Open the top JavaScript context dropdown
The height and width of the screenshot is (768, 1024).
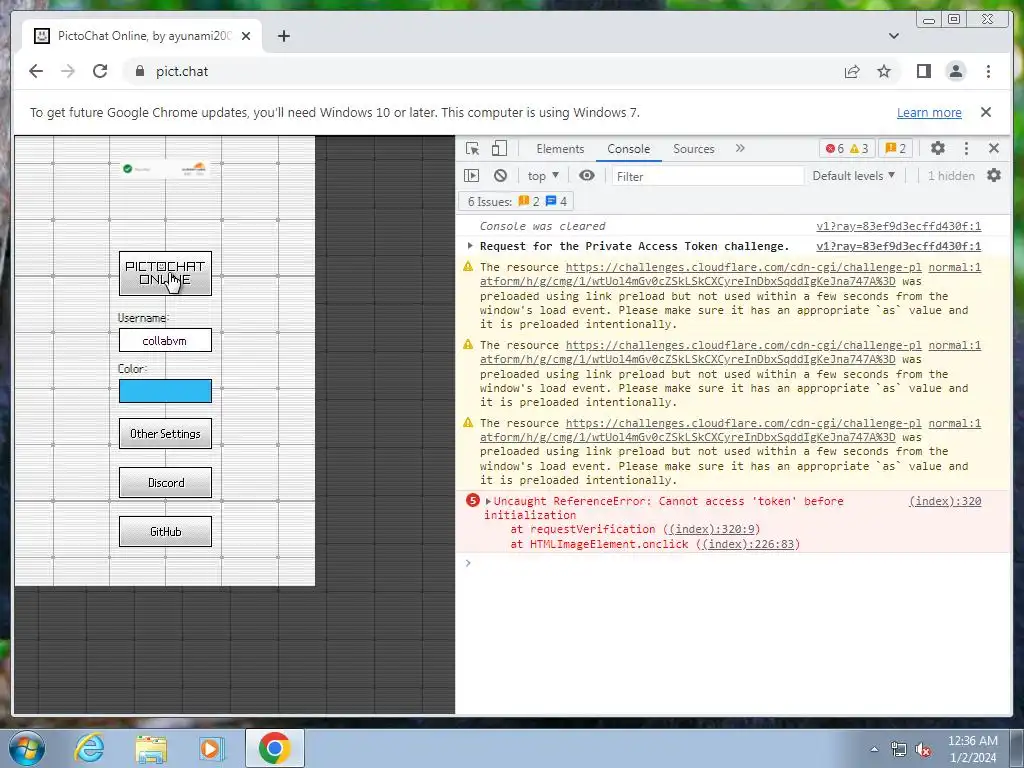point(543,176)
